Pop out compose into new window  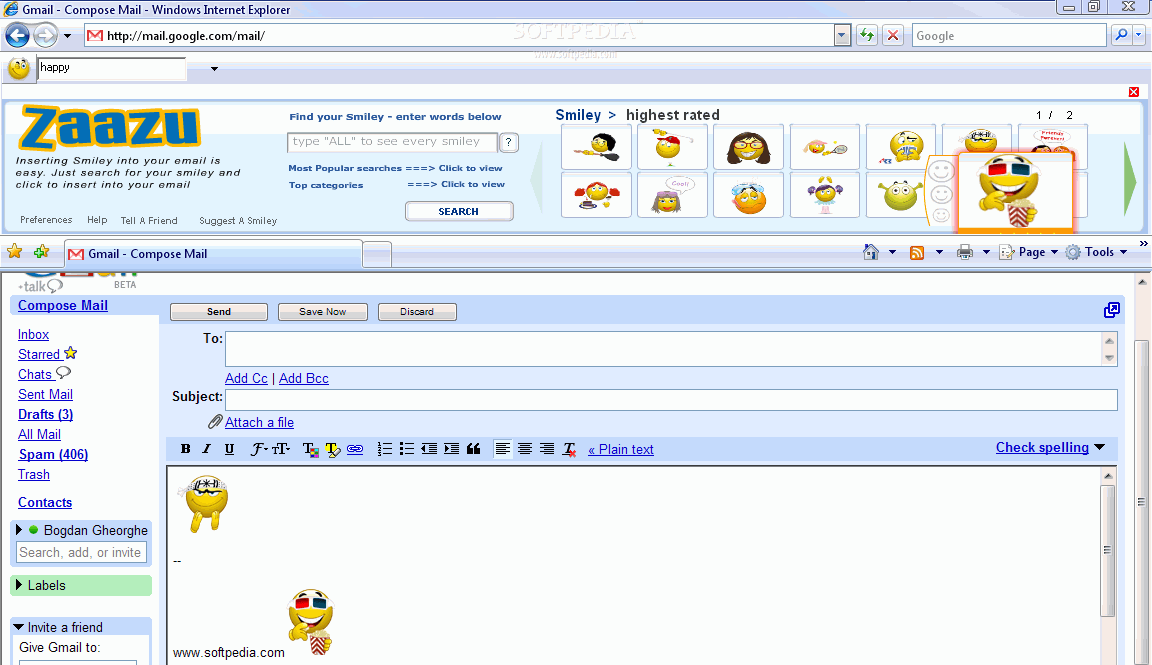[1112, 310]
